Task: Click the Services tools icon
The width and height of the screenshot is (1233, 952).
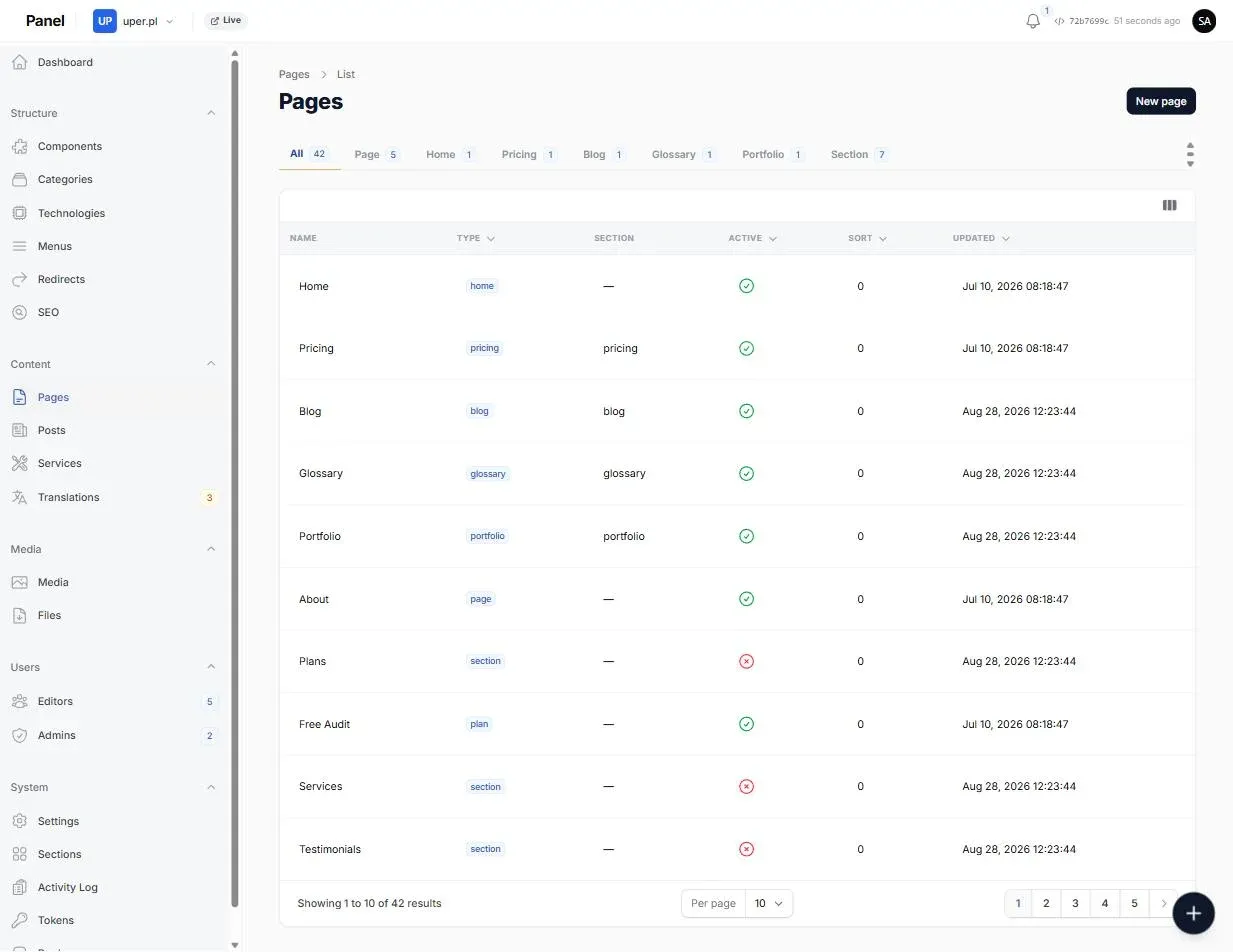Action: click(19, 463)
